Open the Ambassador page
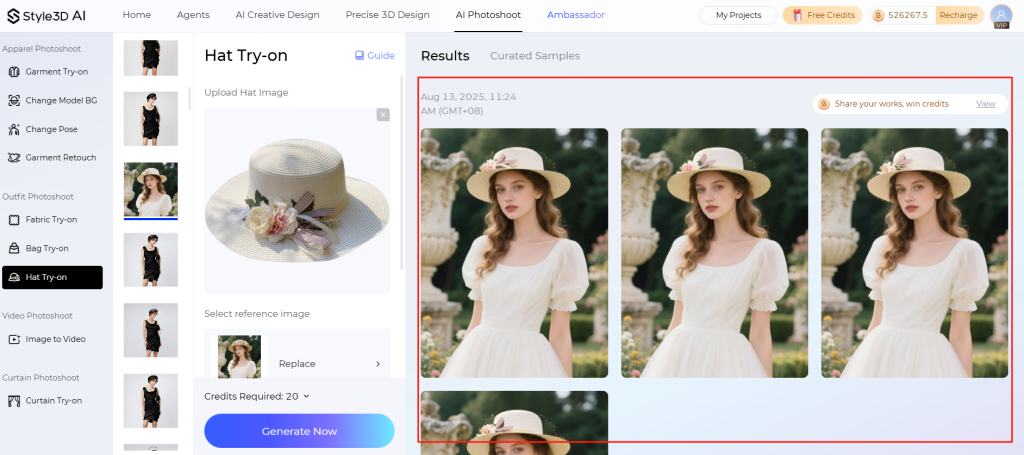 point(575,15)
